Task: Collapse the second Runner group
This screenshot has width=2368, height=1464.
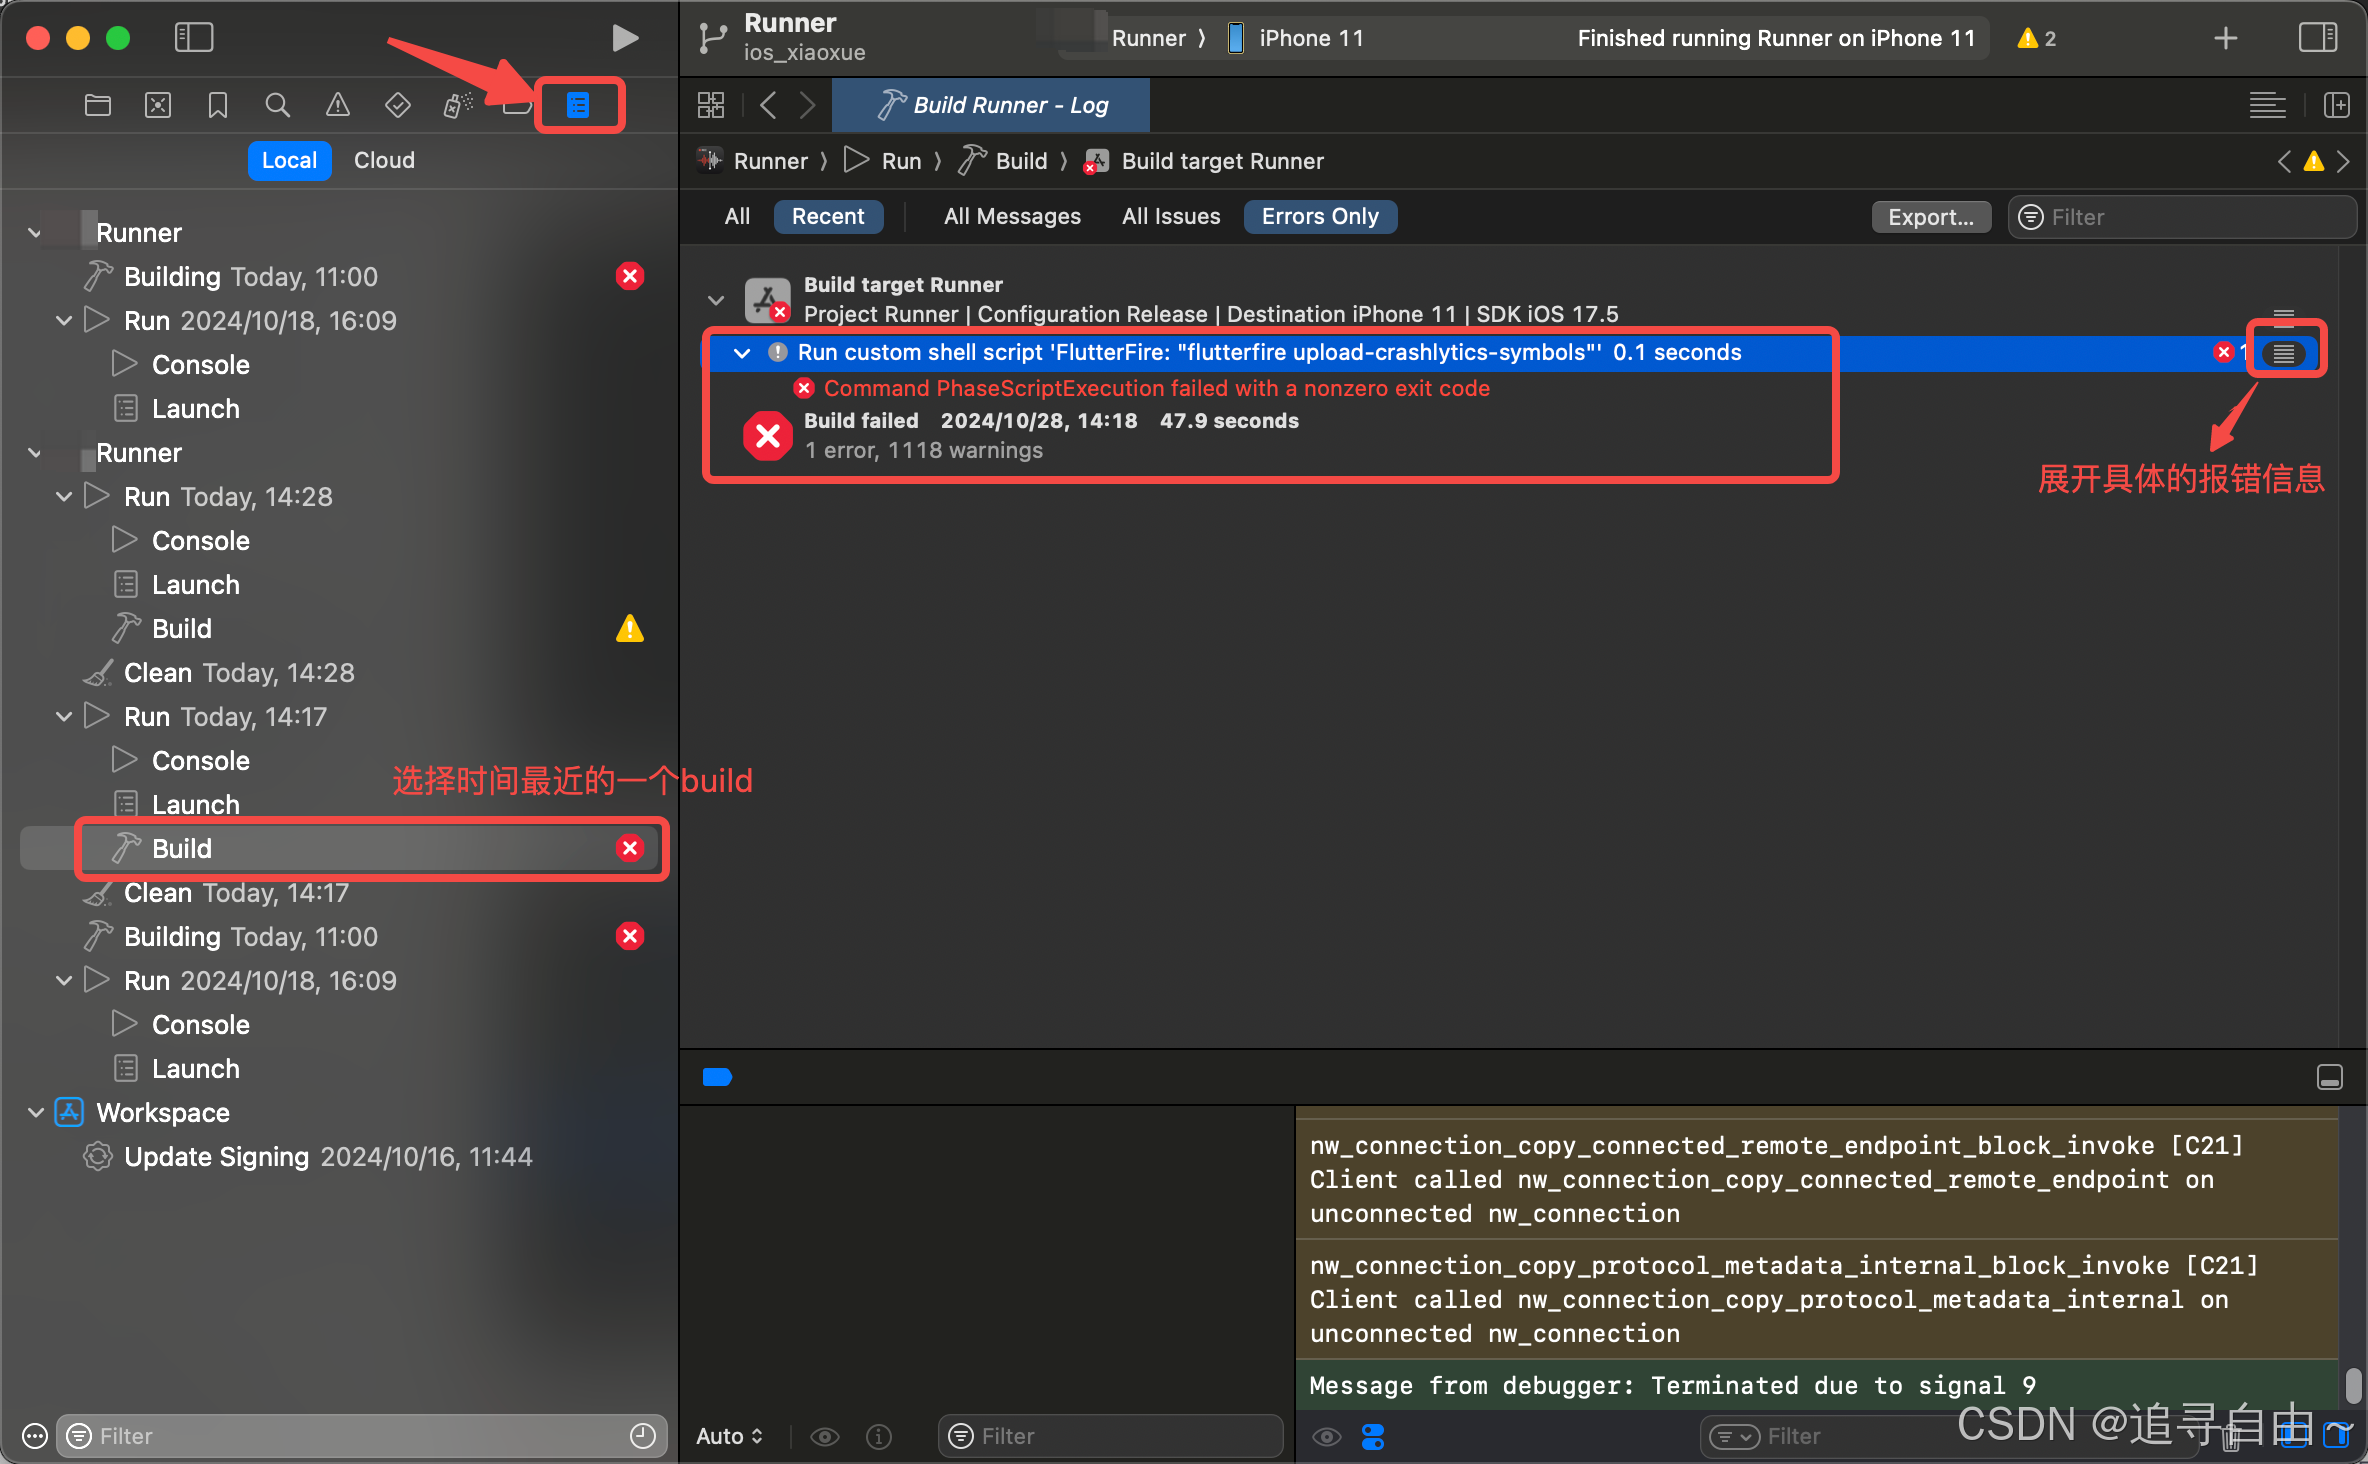Action: coord(35,453)
